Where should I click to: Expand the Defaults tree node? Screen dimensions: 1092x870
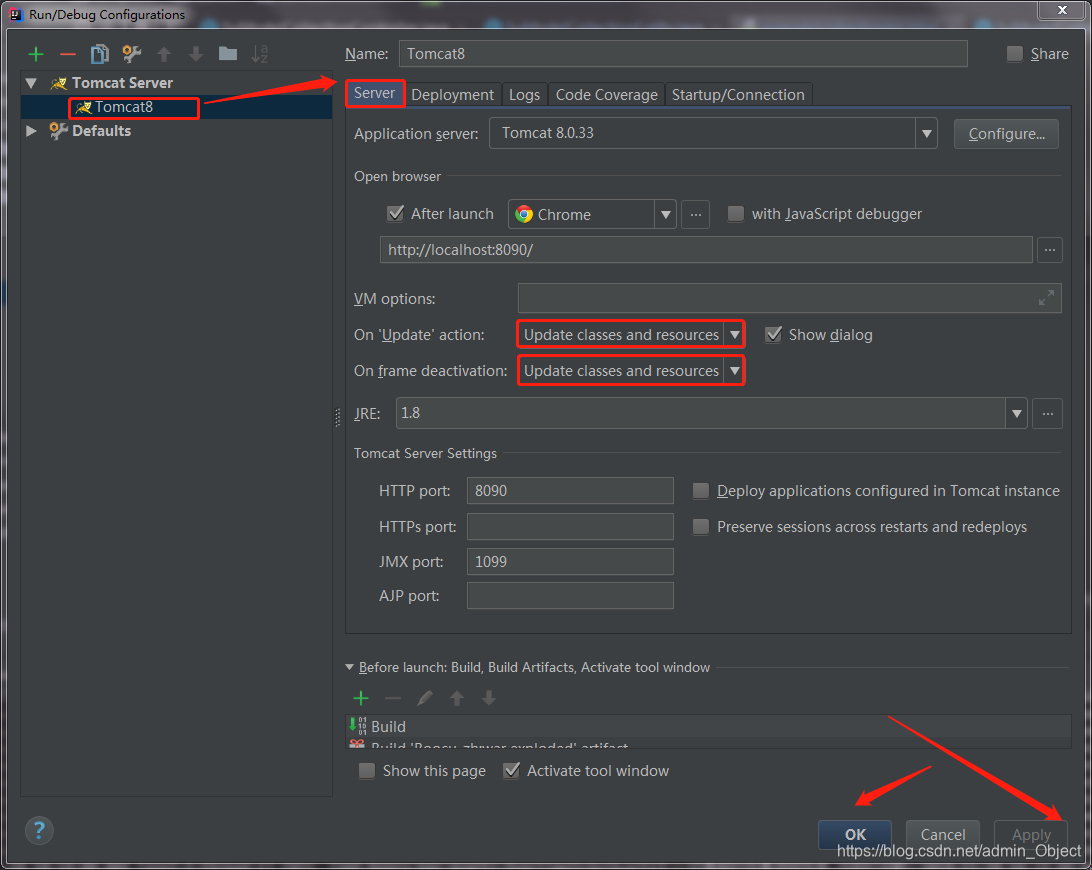[x=31, y=130]
